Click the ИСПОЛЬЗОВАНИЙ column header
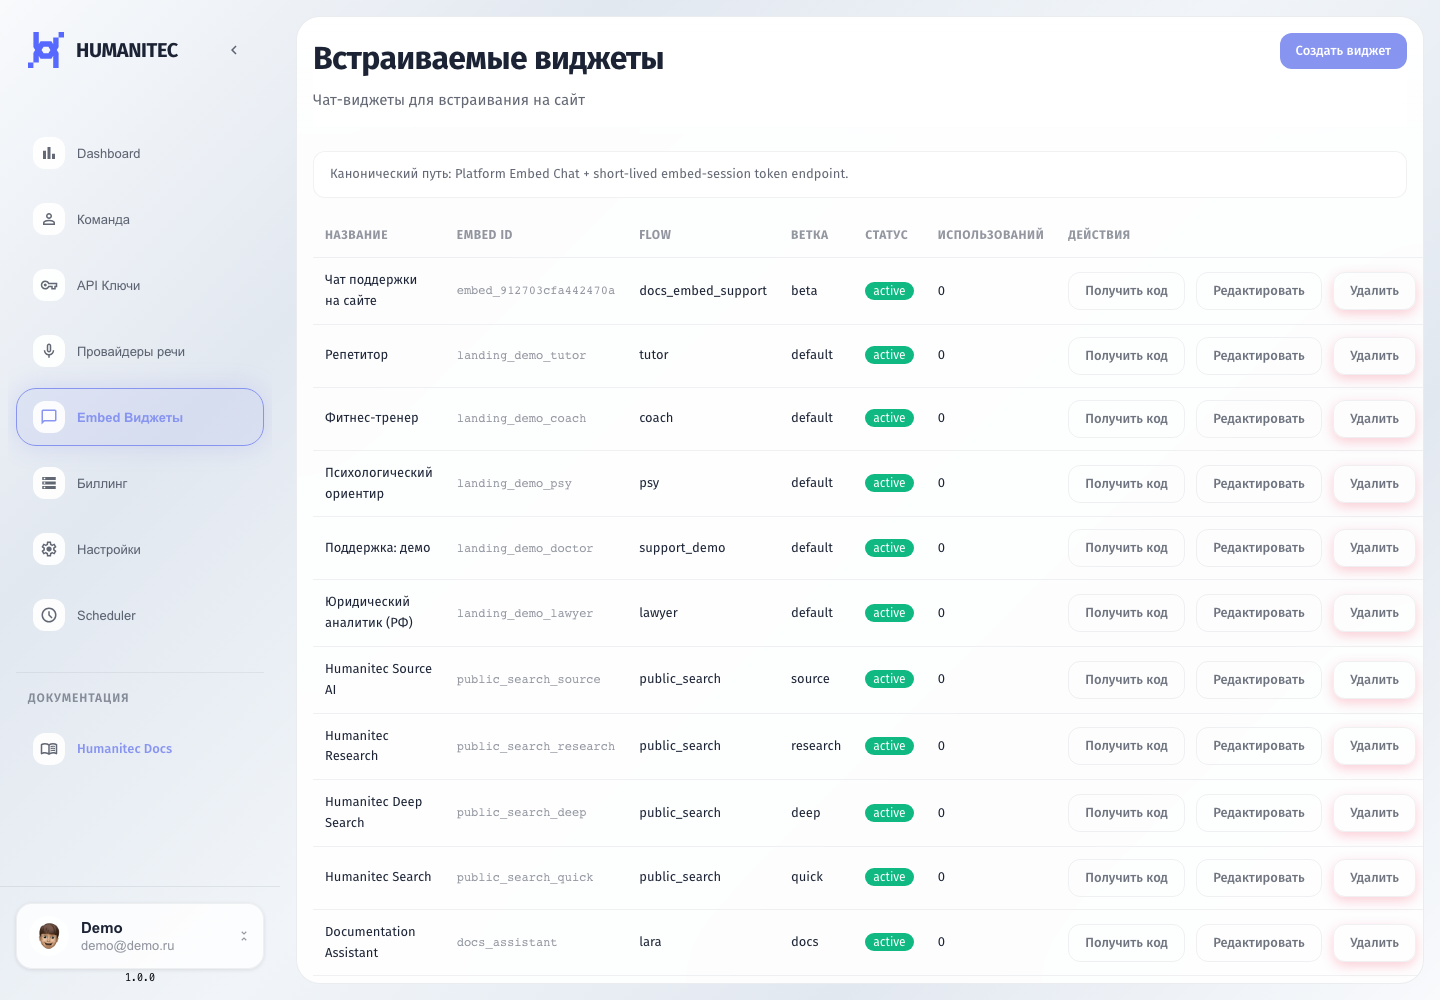1440x1000 pixels. (x=990, y=235)
